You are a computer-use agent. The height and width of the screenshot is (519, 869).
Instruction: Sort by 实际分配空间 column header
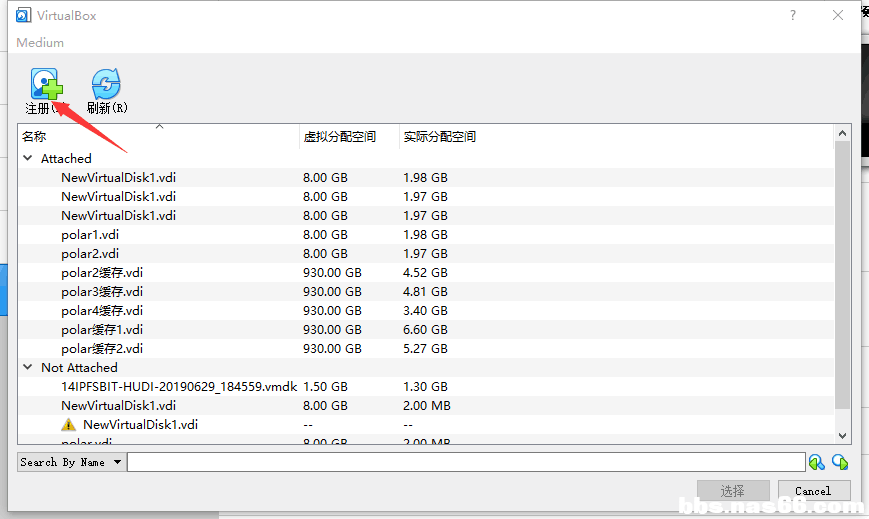439,137
